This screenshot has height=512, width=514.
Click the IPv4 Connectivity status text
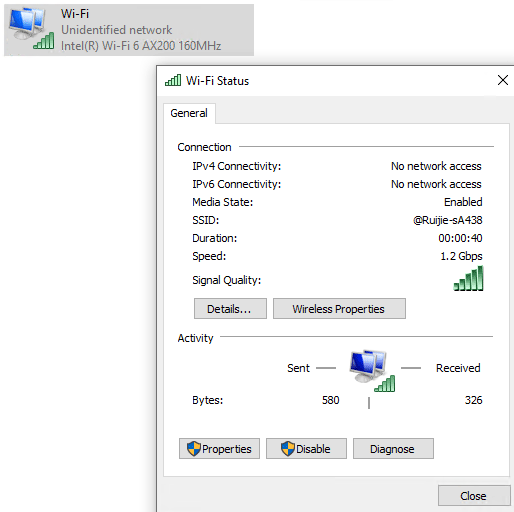[x=436, y=166]
